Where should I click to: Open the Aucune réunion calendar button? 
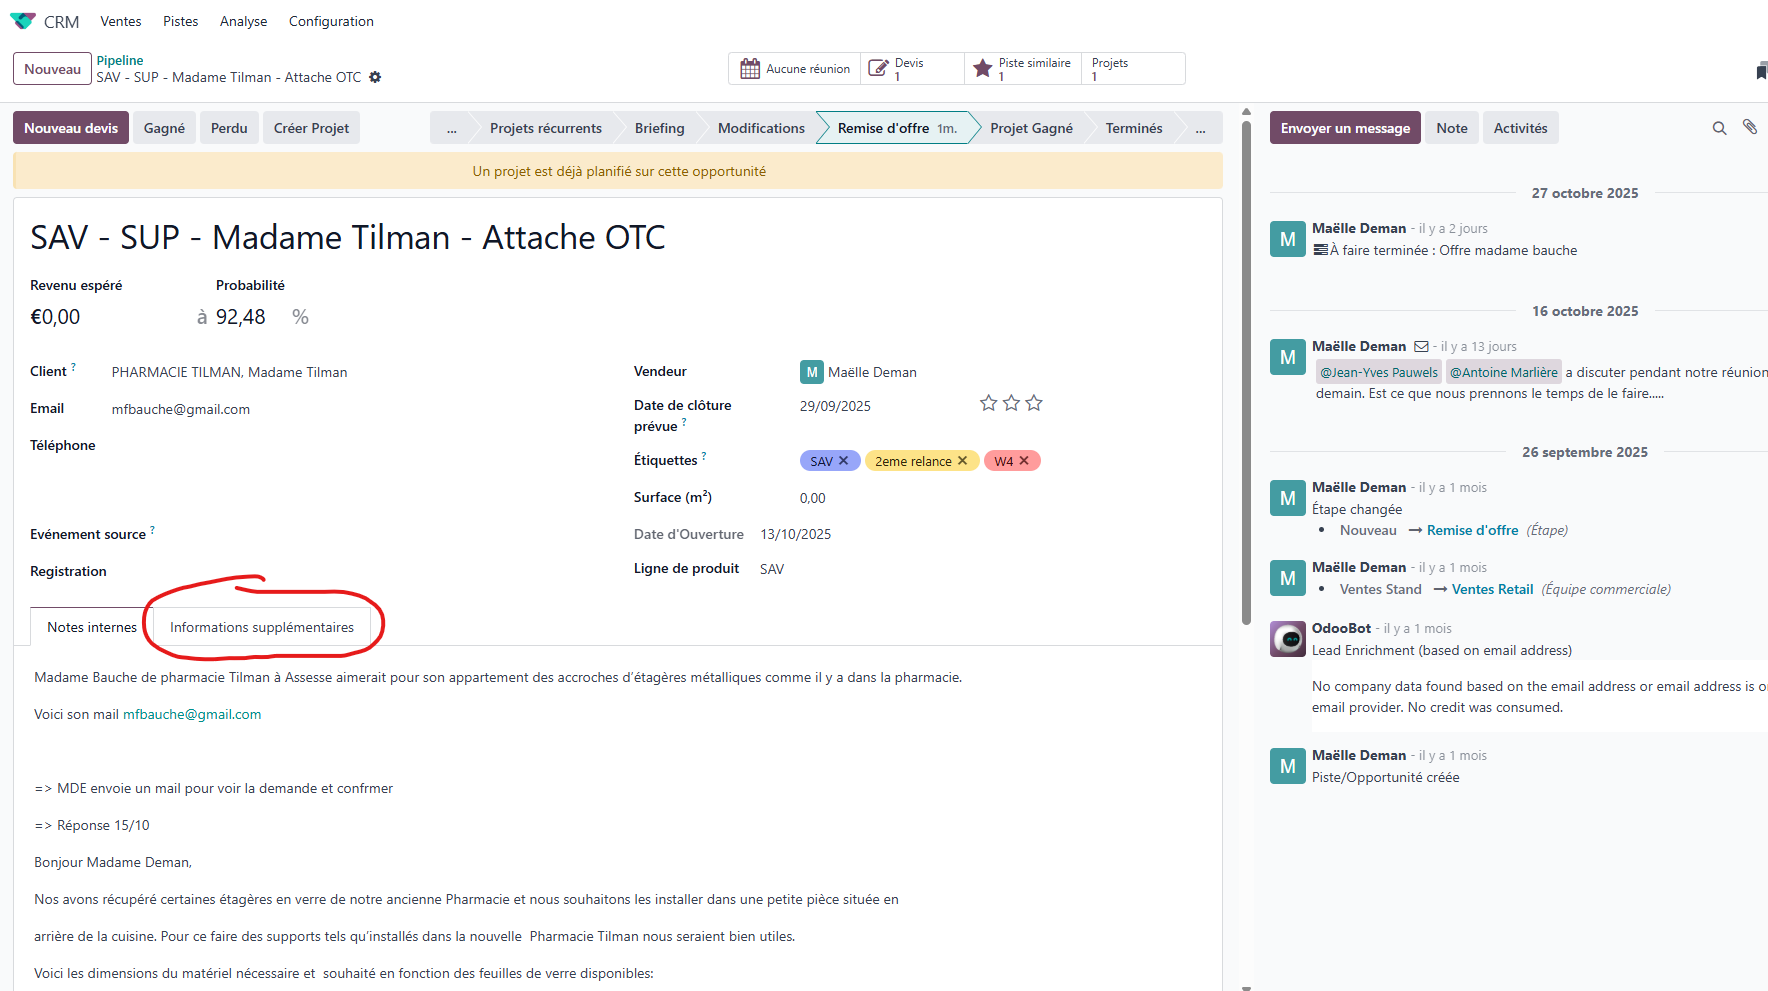tap(795, 69)
